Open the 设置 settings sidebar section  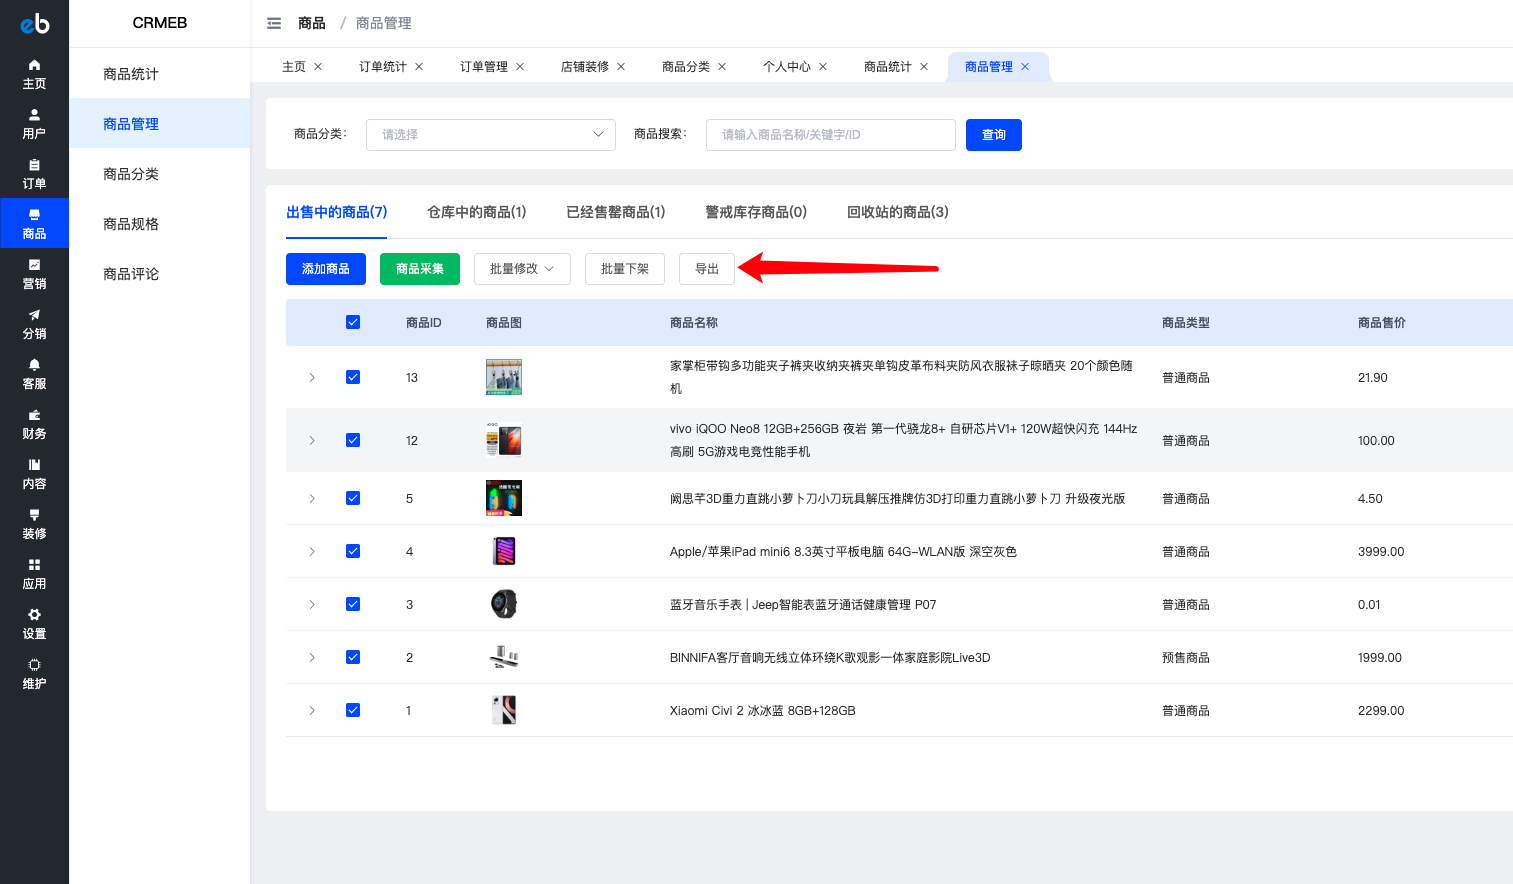tap(34, 624)
